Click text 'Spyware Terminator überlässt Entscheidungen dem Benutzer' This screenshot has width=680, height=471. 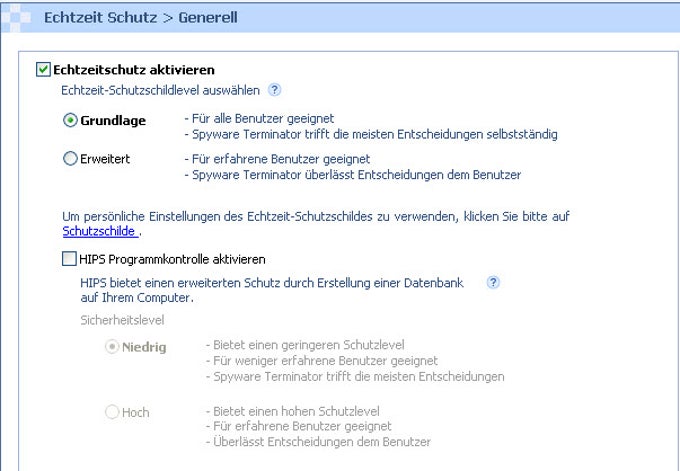click(x=356, y=175)
